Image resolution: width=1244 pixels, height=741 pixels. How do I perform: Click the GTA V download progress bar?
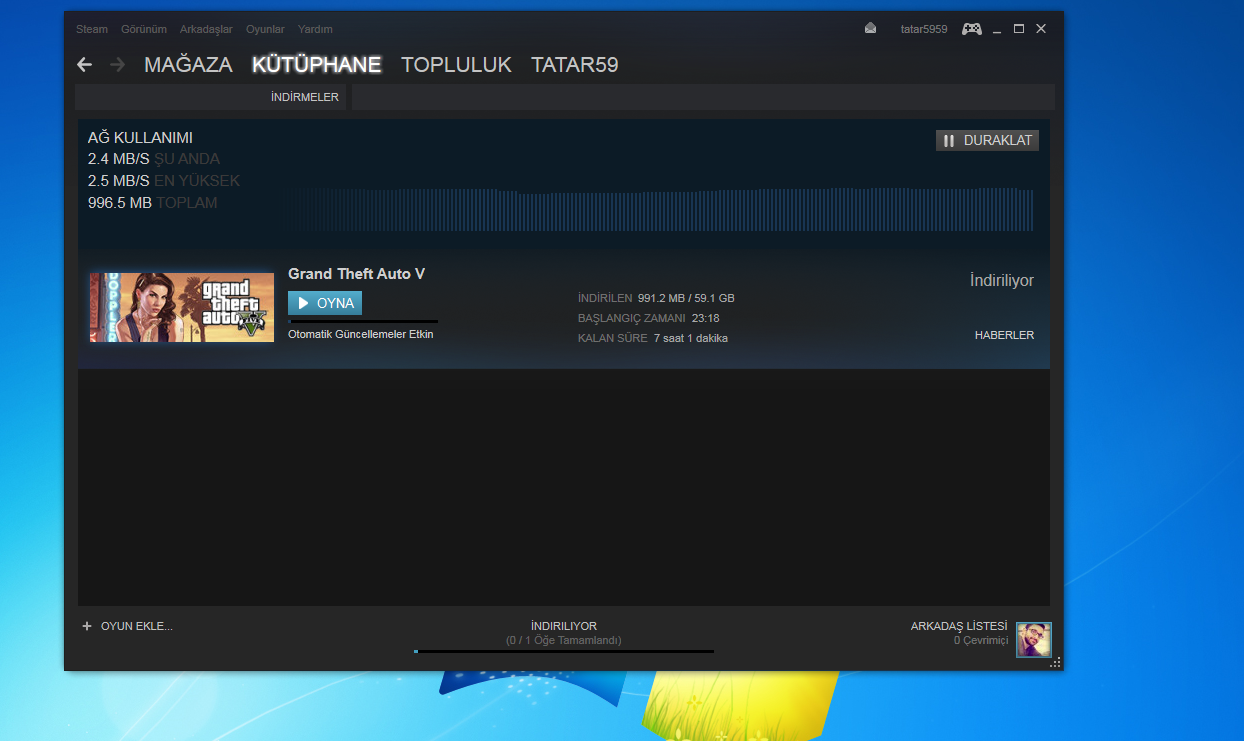[363, 321]
